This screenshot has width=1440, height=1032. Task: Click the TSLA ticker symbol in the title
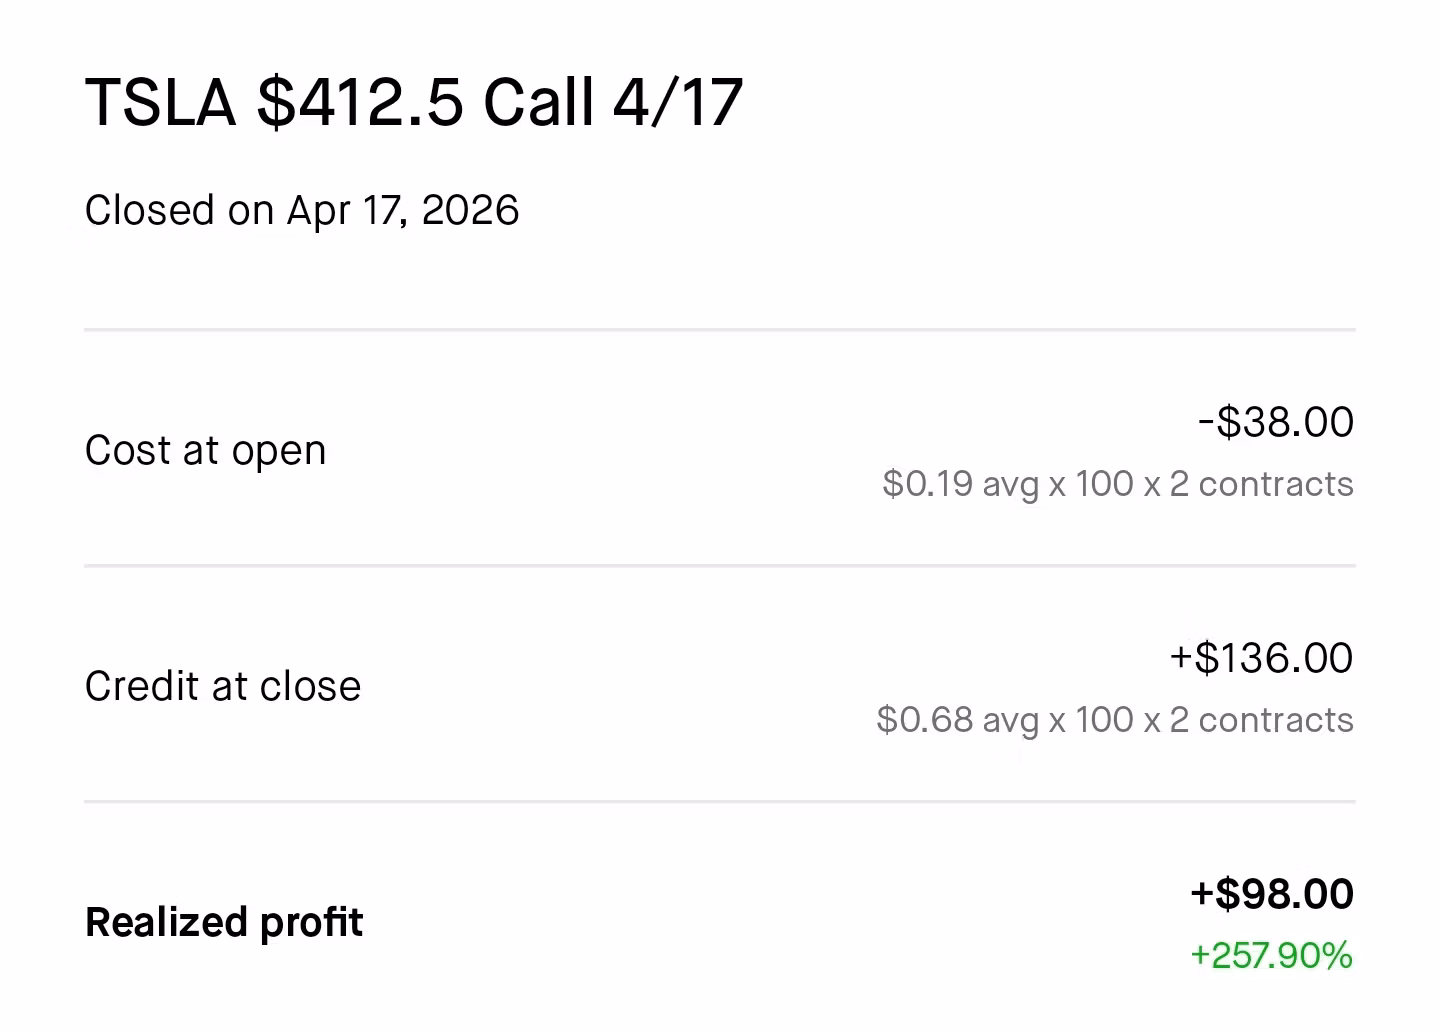pos(161,102)
